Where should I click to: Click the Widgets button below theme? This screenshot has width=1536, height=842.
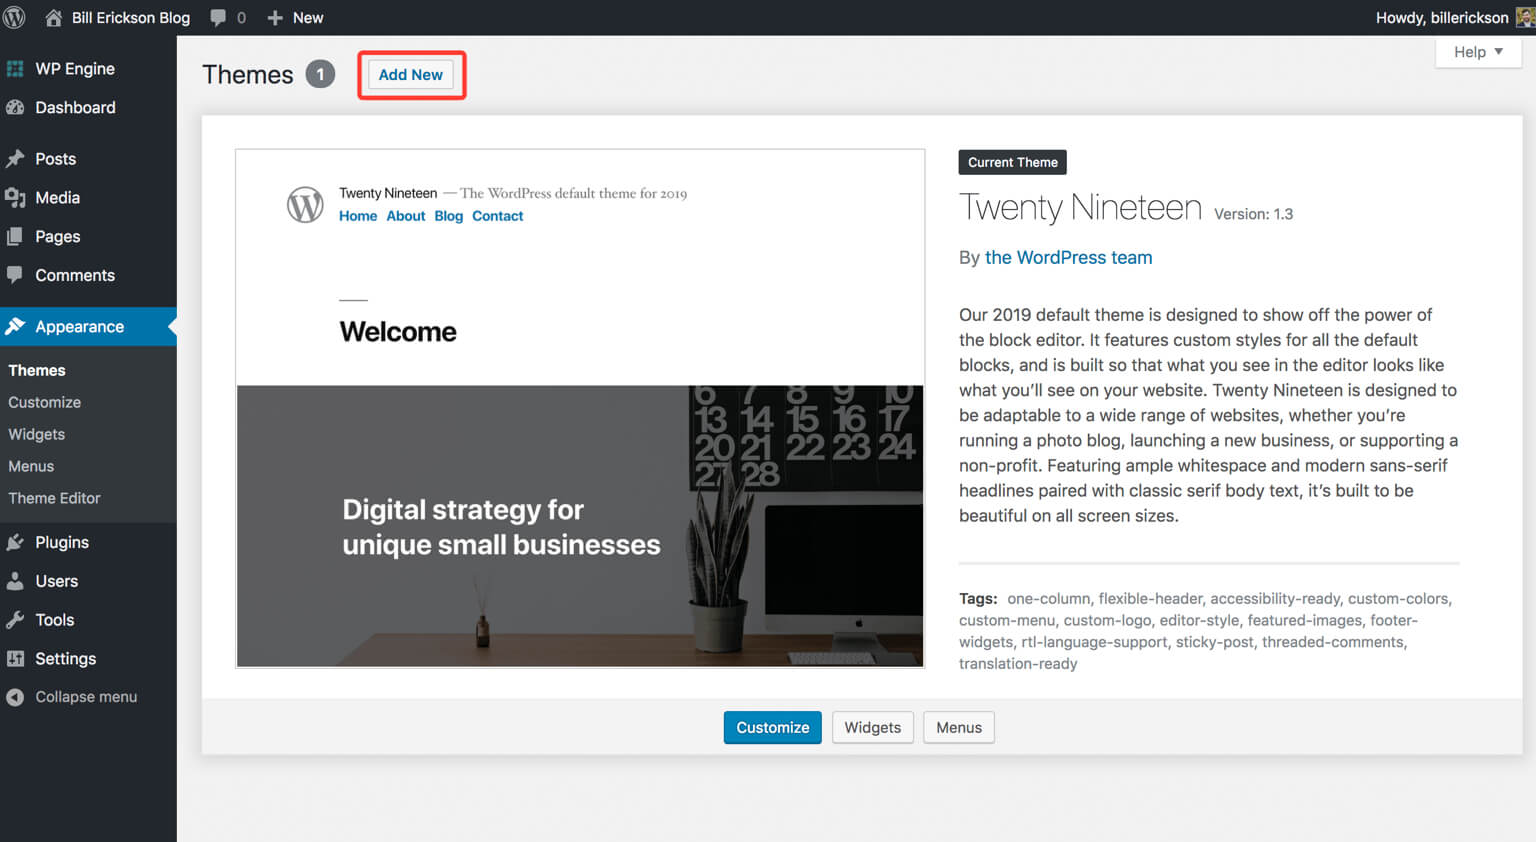tap(873, 727)
